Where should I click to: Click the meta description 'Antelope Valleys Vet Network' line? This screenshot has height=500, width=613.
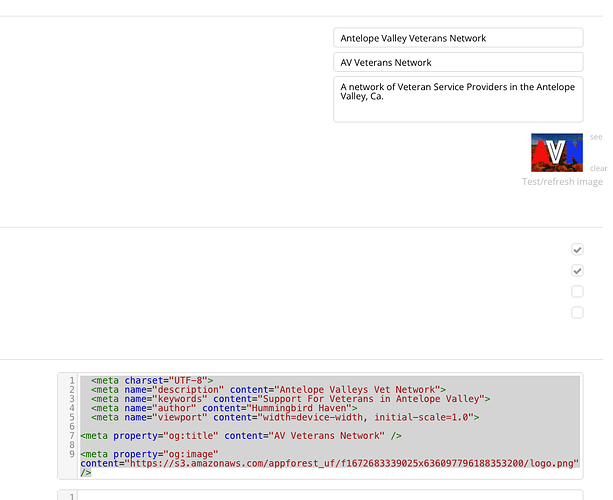[x=268, y=390]
